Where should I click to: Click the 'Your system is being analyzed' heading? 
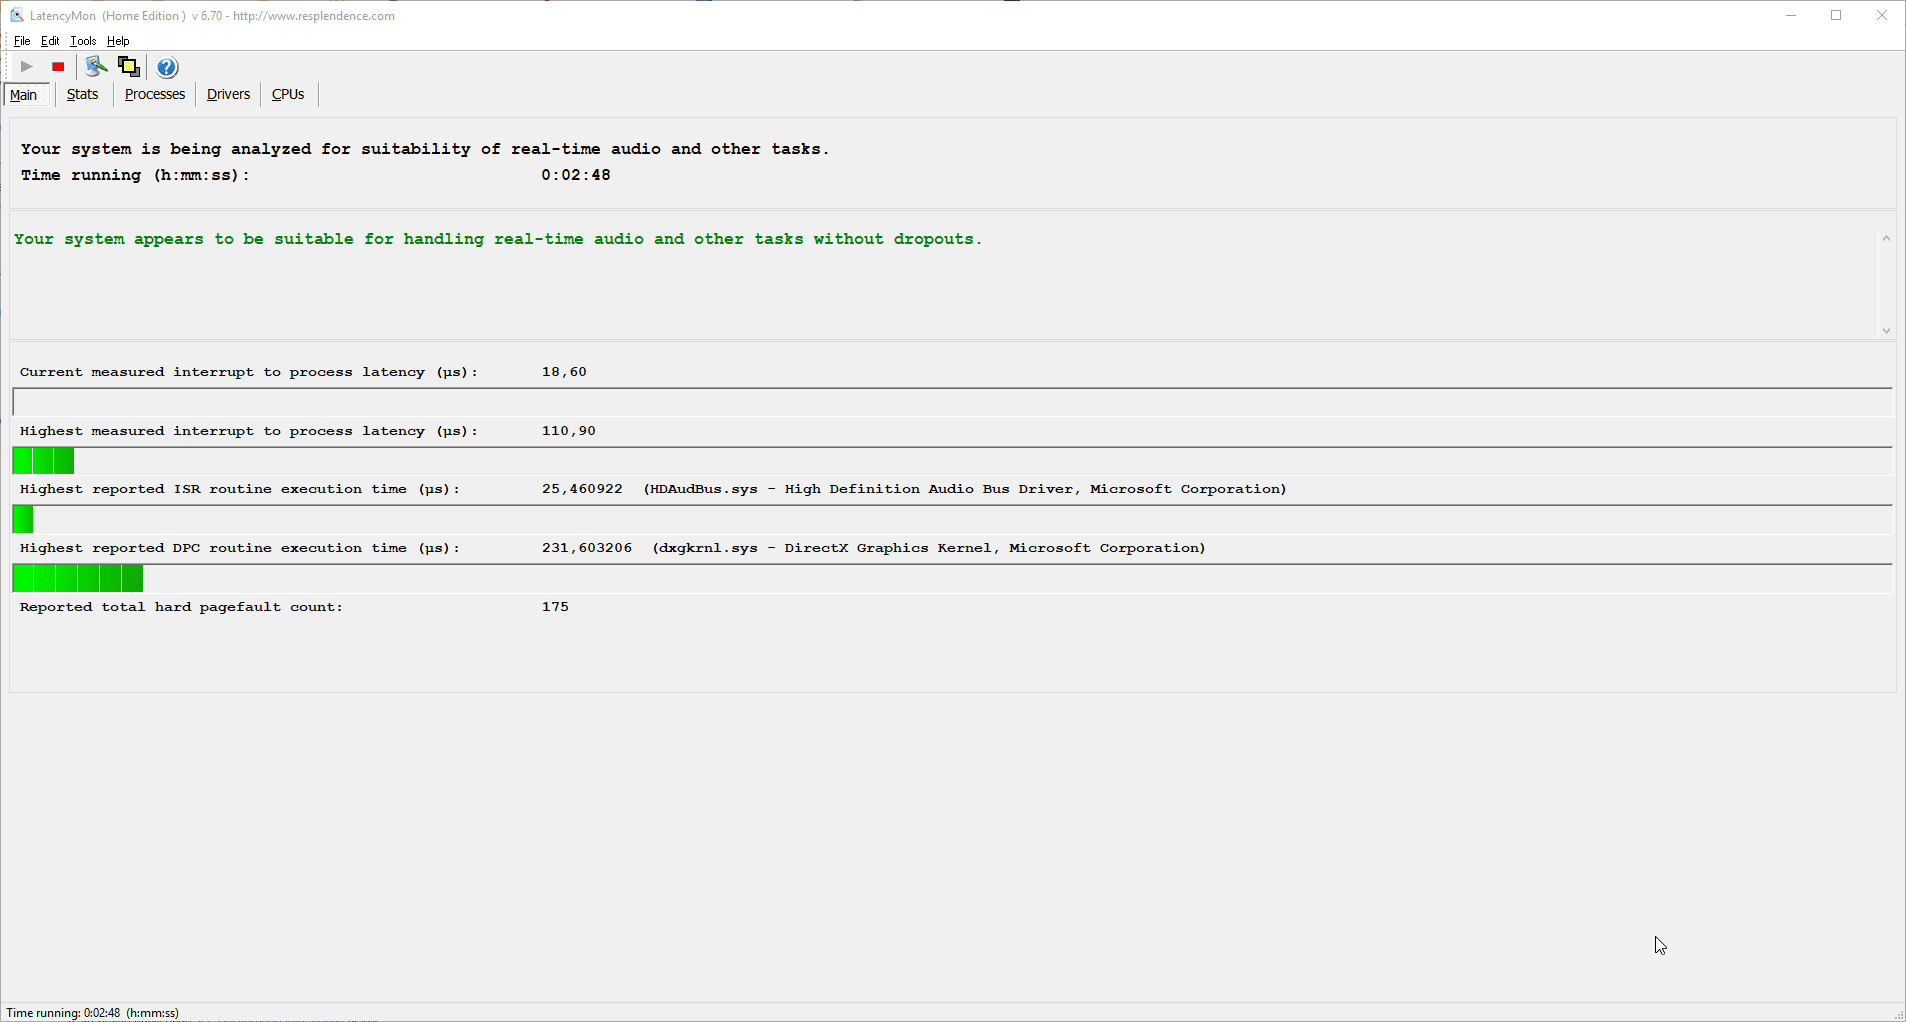pyautogui.click(x=425, y=149)
